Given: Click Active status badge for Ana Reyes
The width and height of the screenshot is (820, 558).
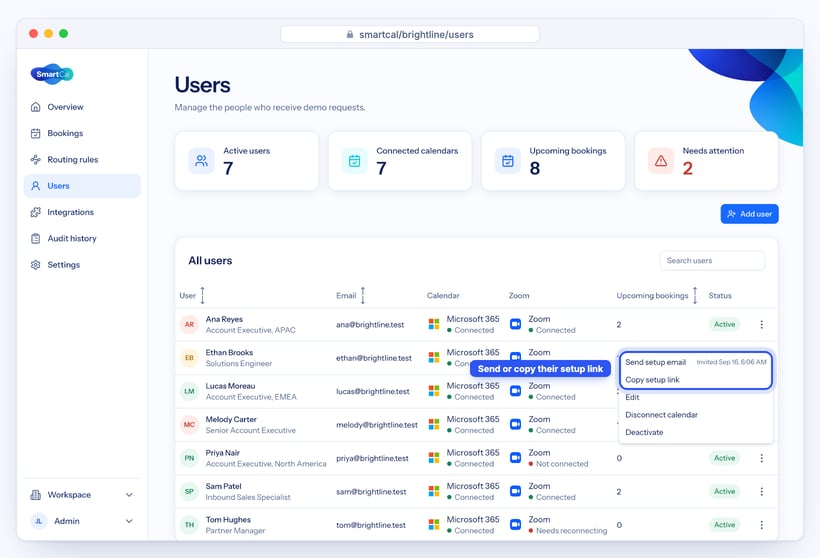Looking at the screenshot, I should tap(724, 324).
